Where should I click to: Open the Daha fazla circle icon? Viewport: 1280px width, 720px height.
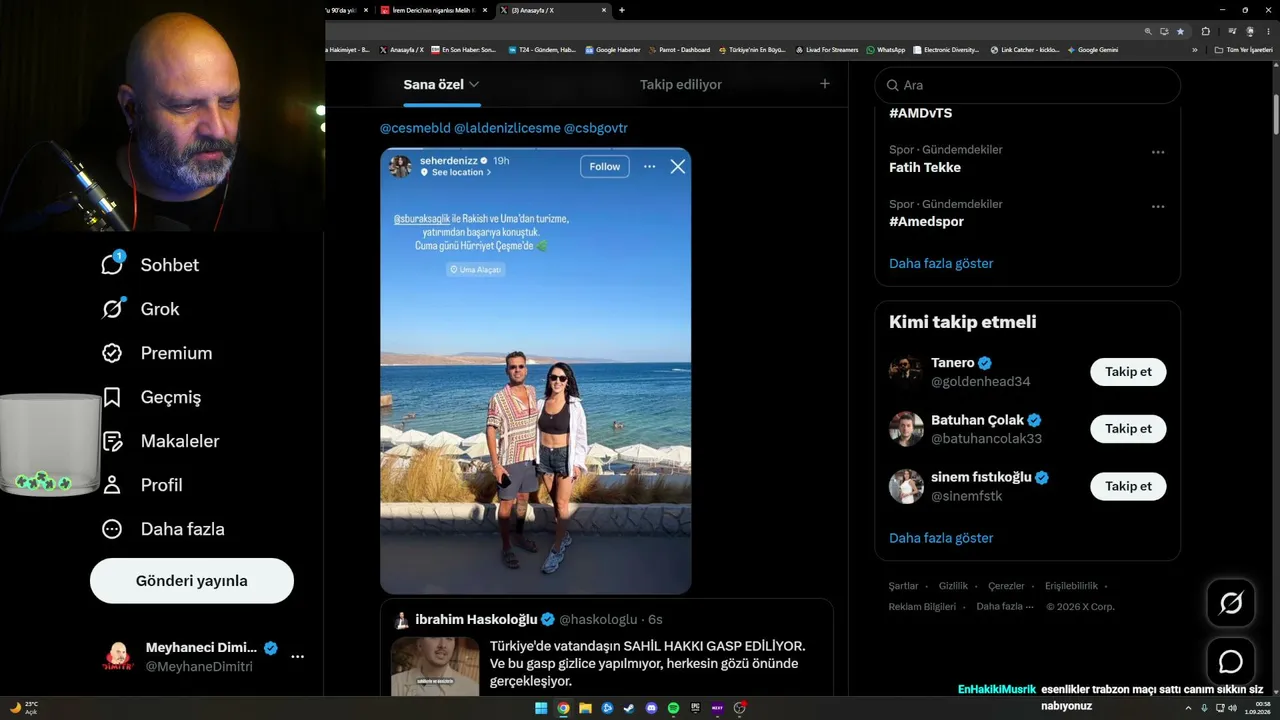112,529
